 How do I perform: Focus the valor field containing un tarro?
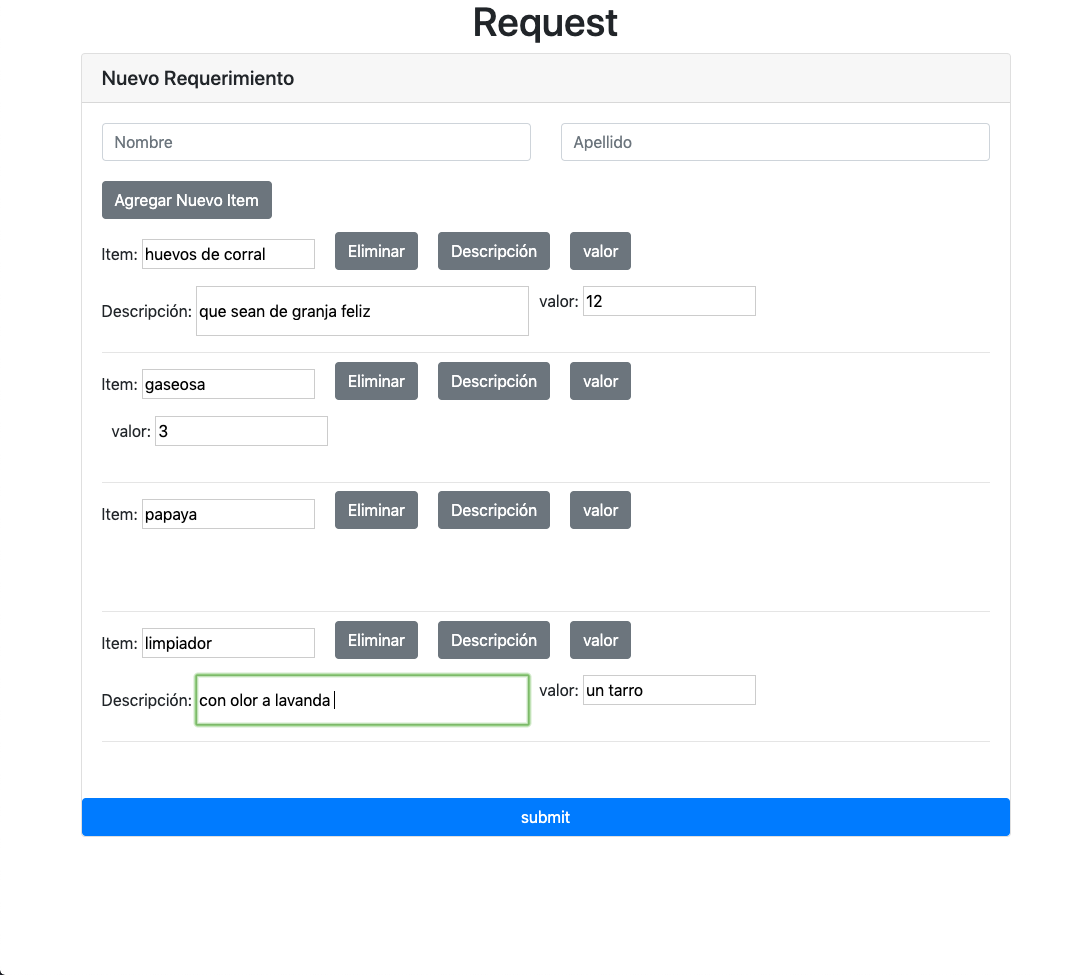pyautogui.click(x=669, y=690)
